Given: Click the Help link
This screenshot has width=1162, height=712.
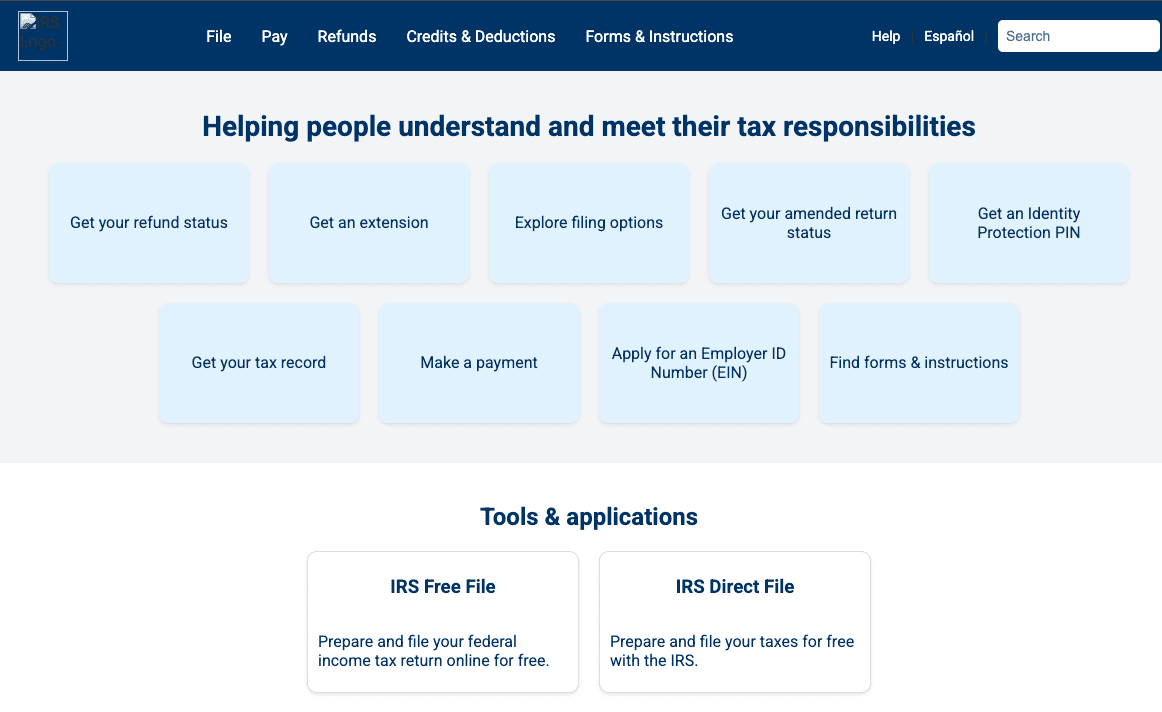Looking at the screenshot, I should click(886, 36).
